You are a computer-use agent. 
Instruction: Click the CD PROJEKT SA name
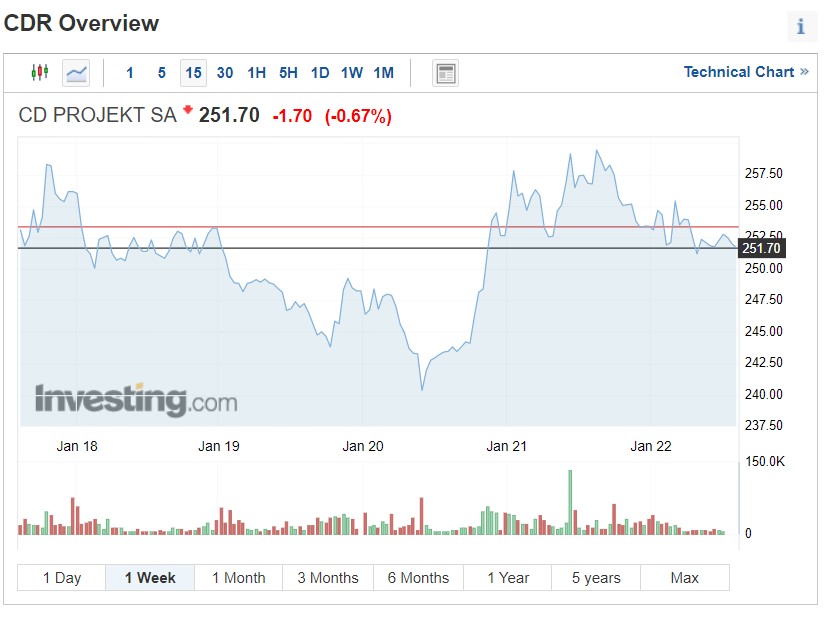click(98, 115)
